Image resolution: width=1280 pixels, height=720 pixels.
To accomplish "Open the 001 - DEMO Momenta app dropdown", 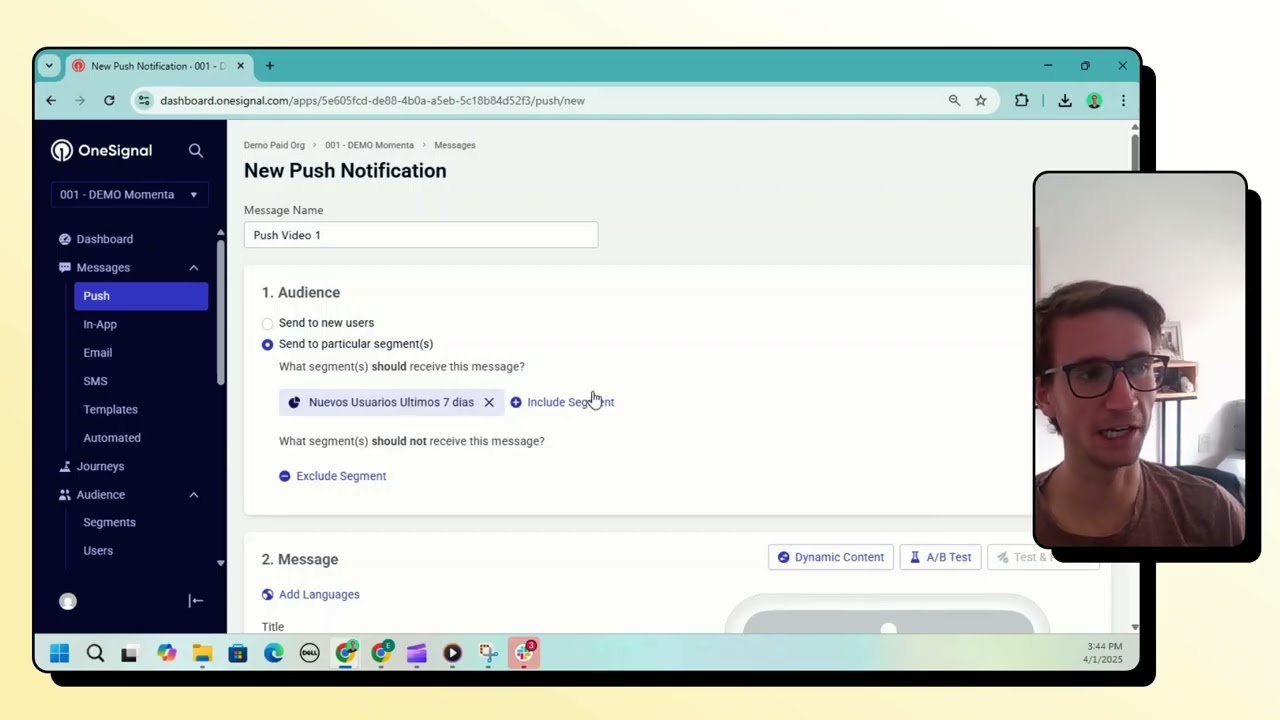I will coord(130,195).
